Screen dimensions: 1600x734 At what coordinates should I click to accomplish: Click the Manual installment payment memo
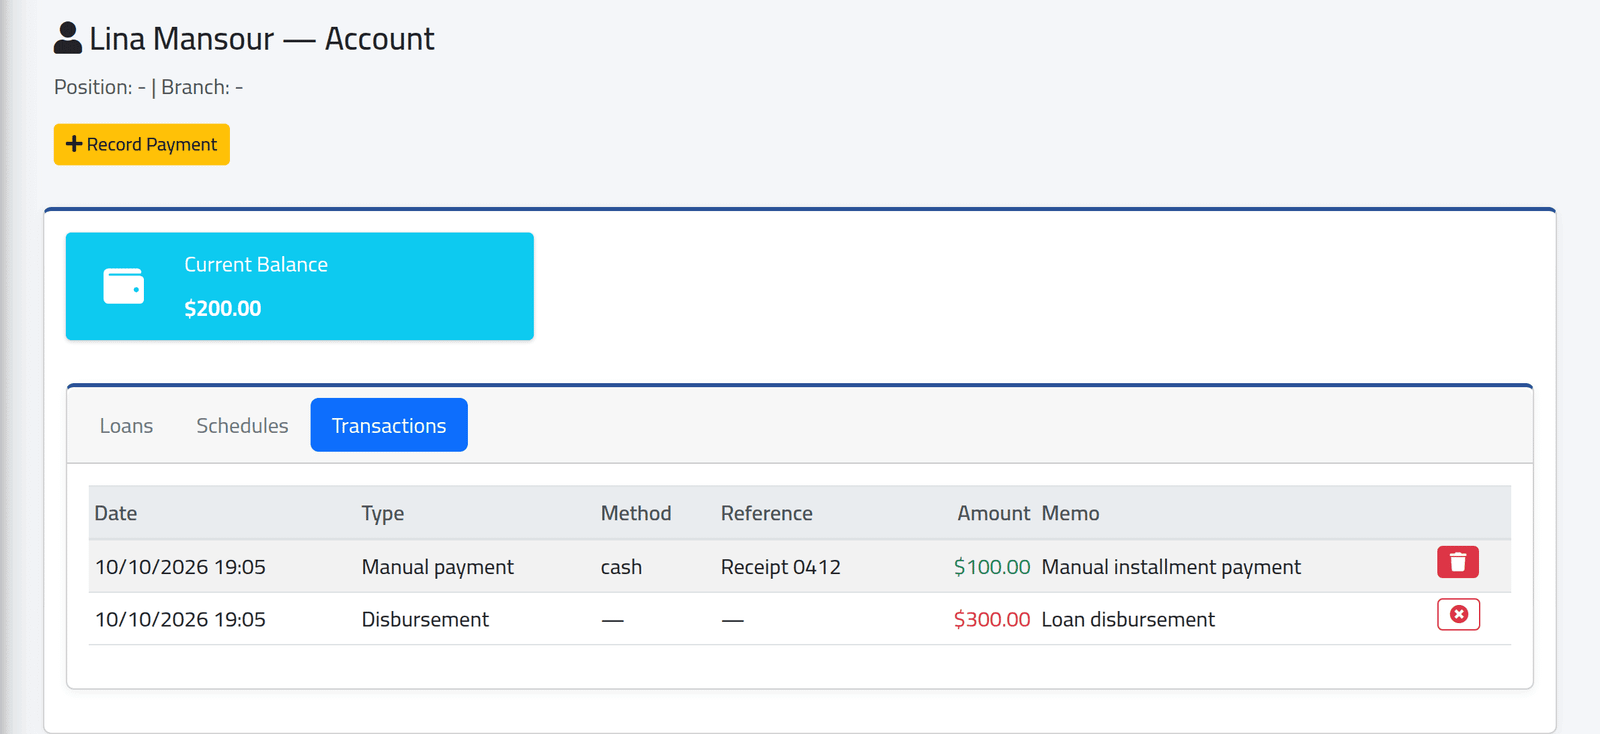[1171, 567]
